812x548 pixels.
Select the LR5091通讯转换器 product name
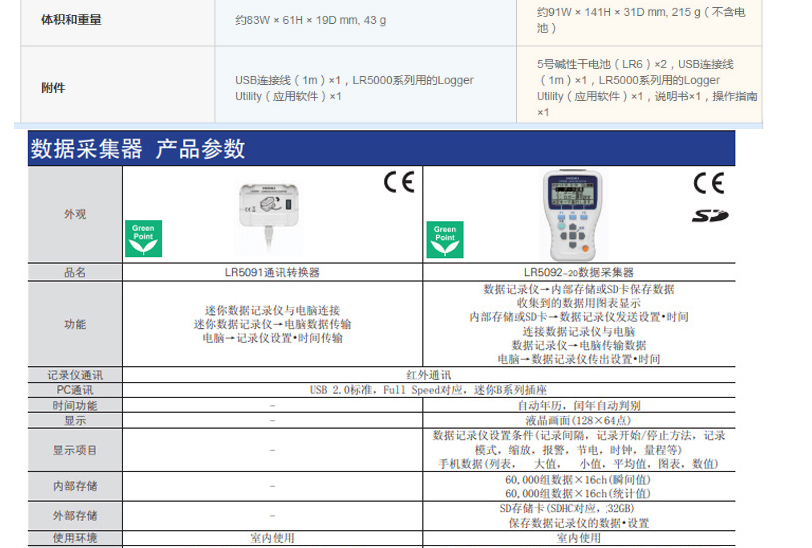[272, 272]
